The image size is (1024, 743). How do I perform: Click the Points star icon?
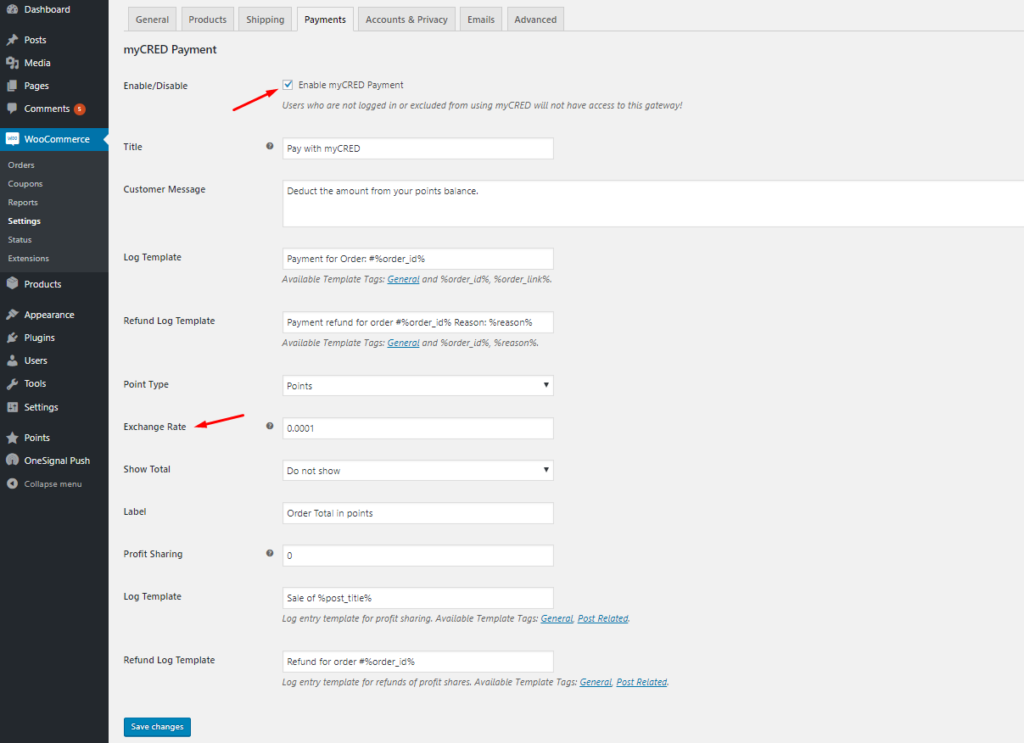click(12, 437)
